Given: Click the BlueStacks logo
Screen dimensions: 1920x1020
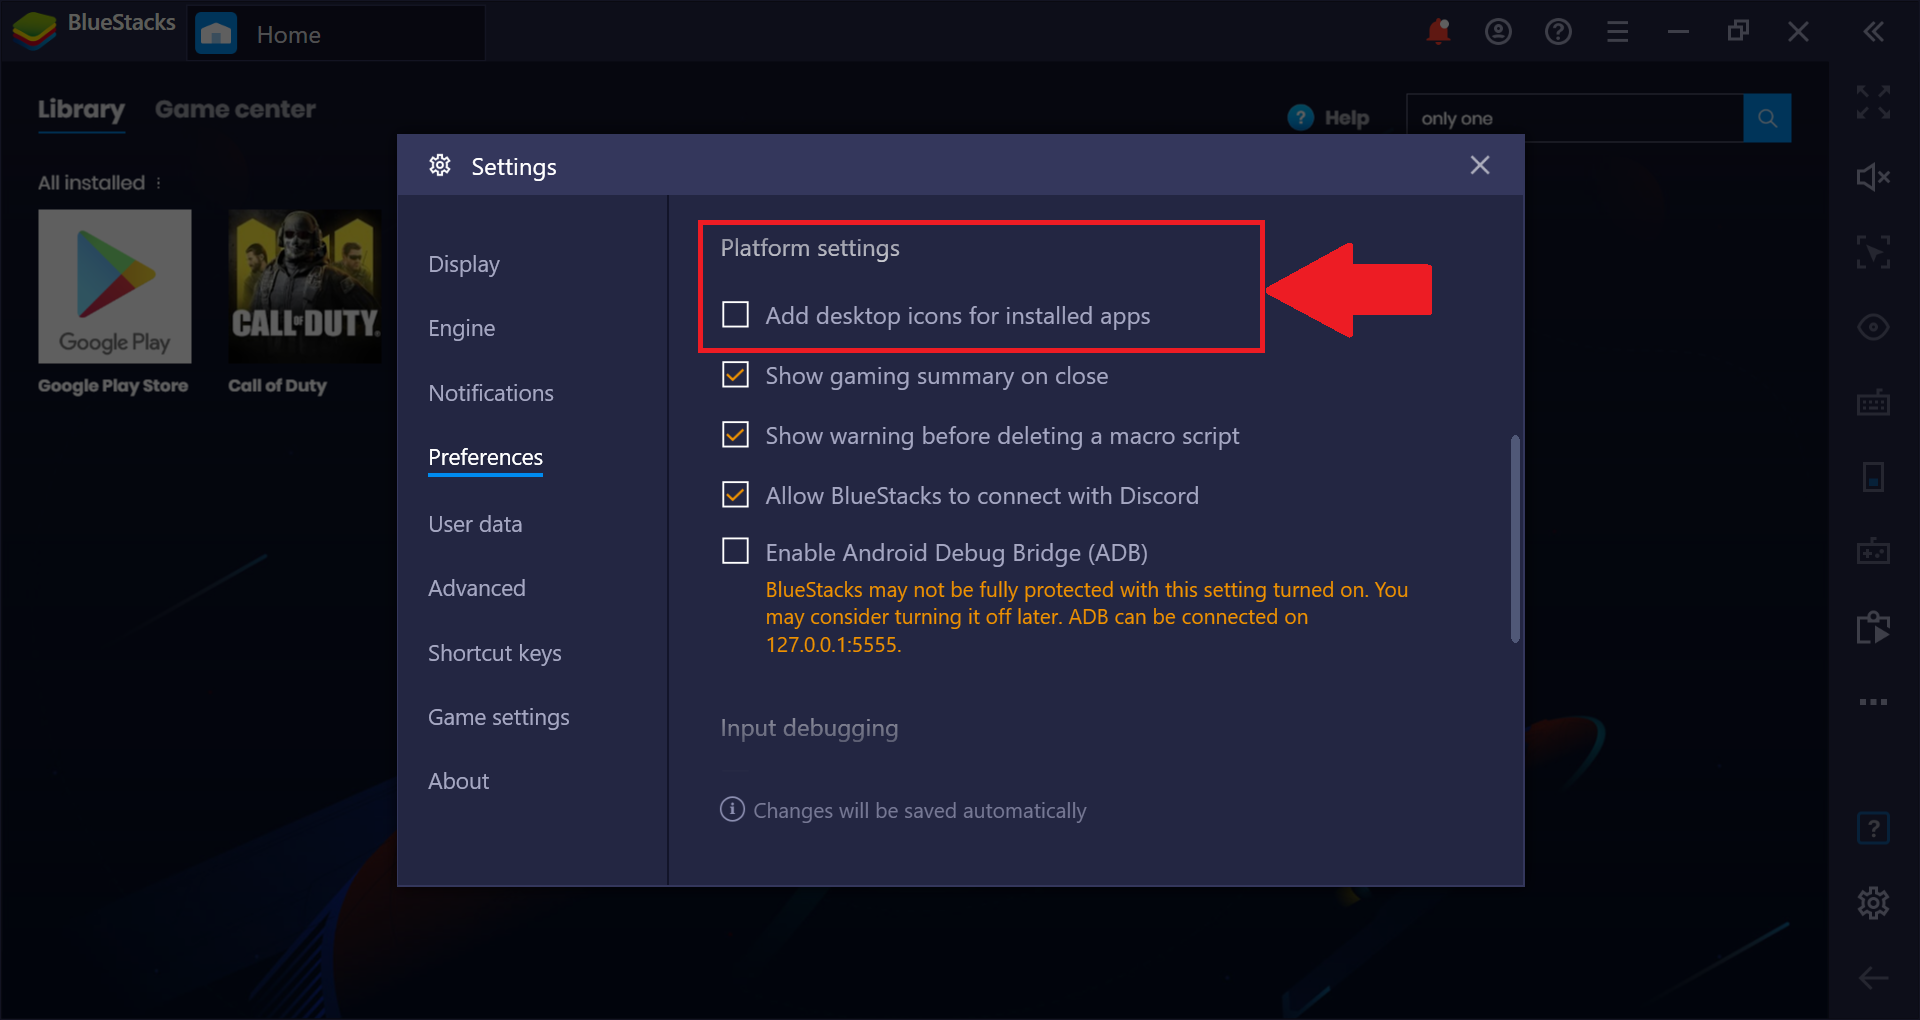Looking at the screenshot, I should tap(34, 31).
